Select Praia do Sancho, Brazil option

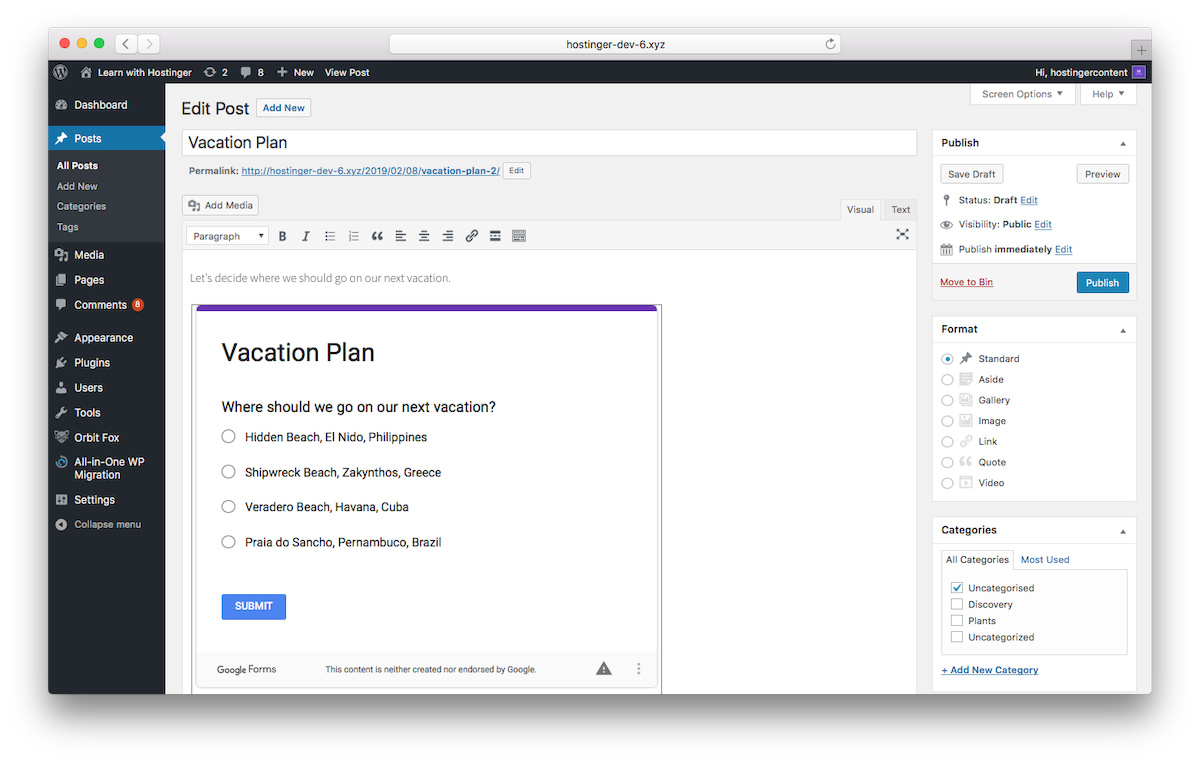[x=228, y=542]
